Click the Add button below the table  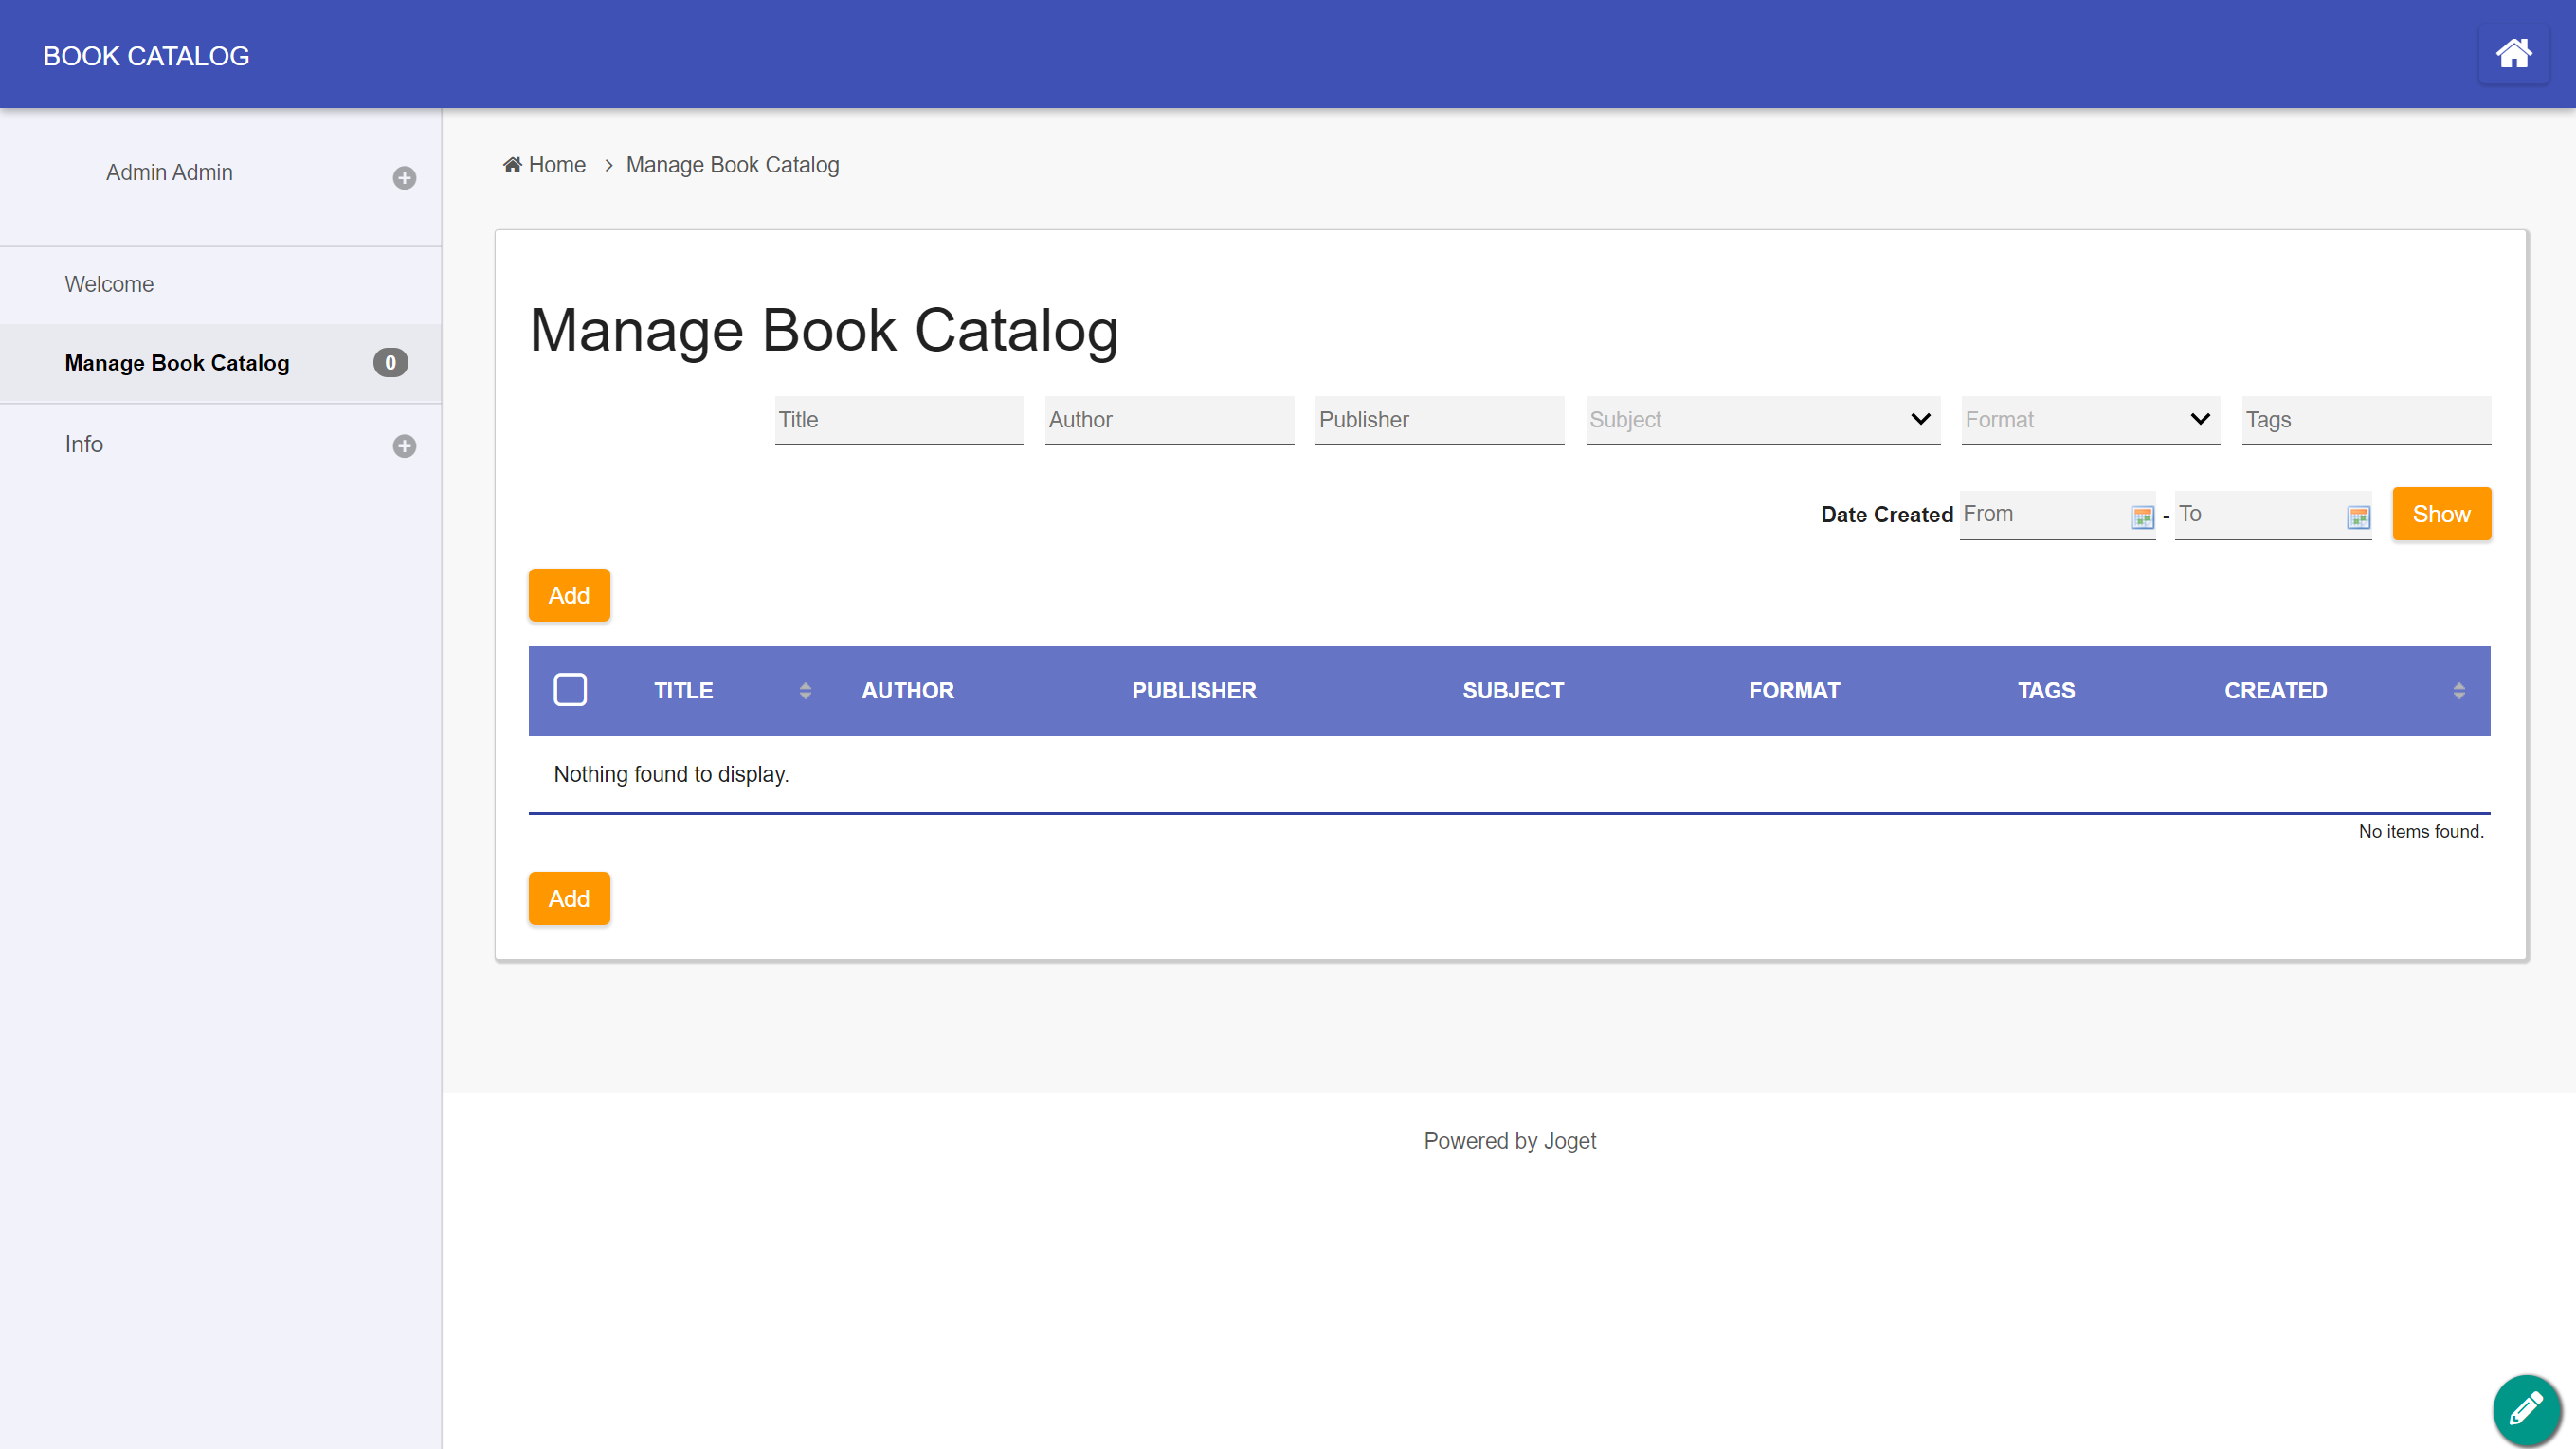568,899
